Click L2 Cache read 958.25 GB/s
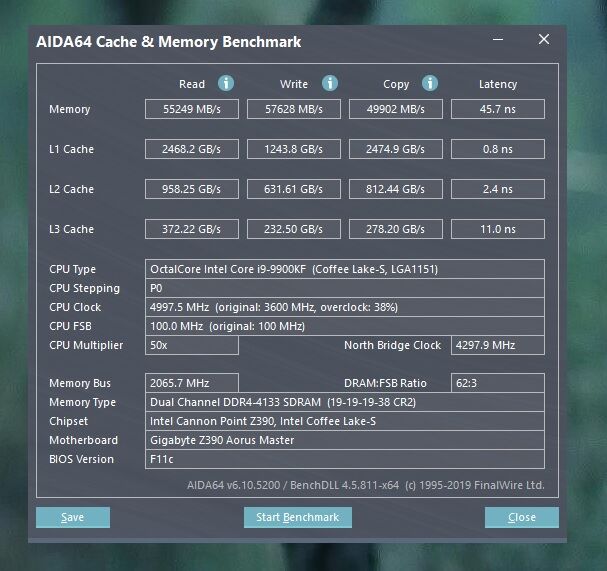Image resolution: width=607 pixels, height=571 pixels. coord(192,189)
